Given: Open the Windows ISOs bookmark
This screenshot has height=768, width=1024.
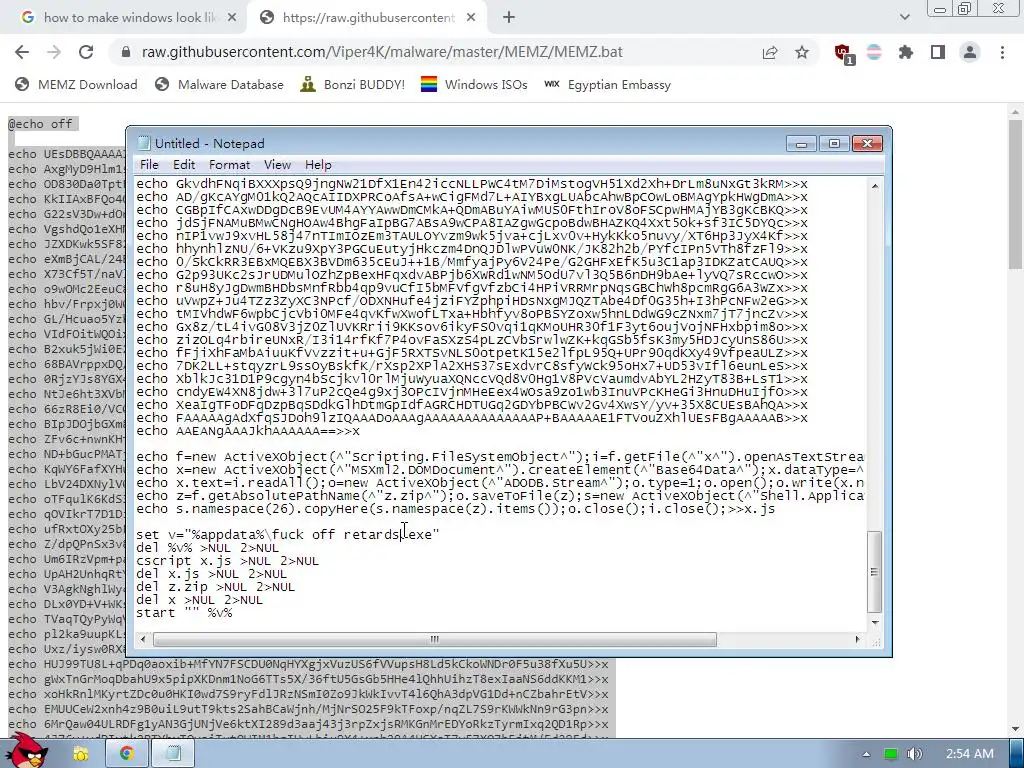Looking at the screenshot, I should (474, 85).
